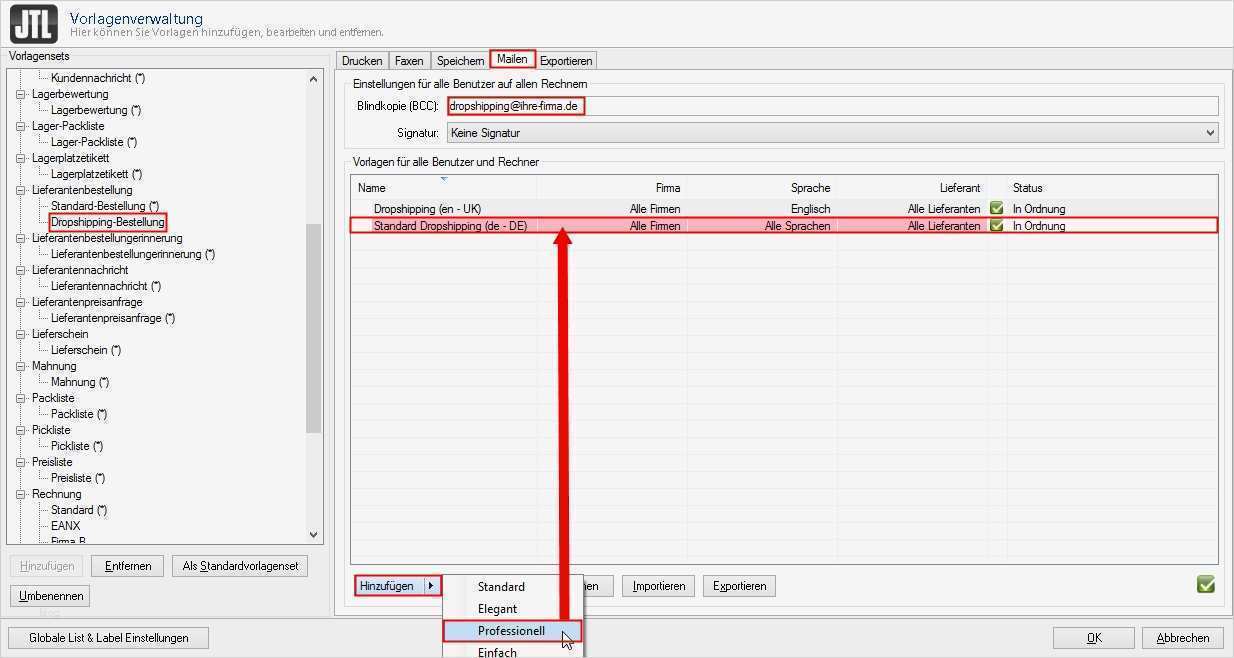Select Dropshipping-Bestellung in the tree
Screen dimensions: 1234x658
(107, 222)
